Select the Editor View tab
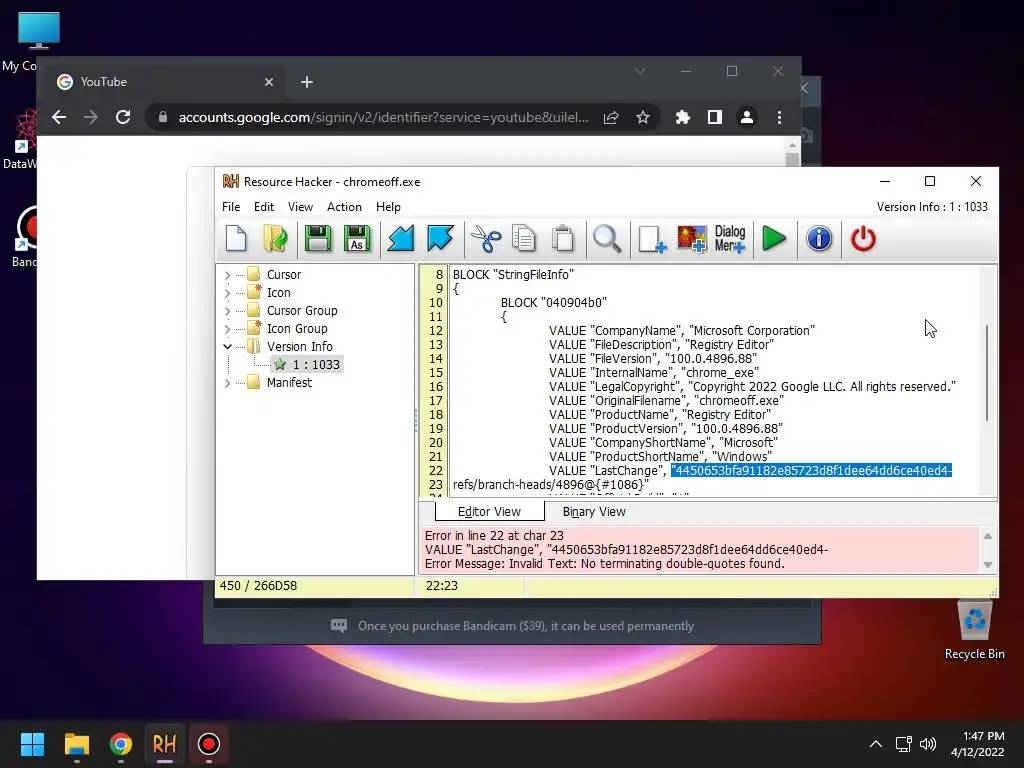The width and height of the screenshot is (1024, 768). [x=489, y=512]
